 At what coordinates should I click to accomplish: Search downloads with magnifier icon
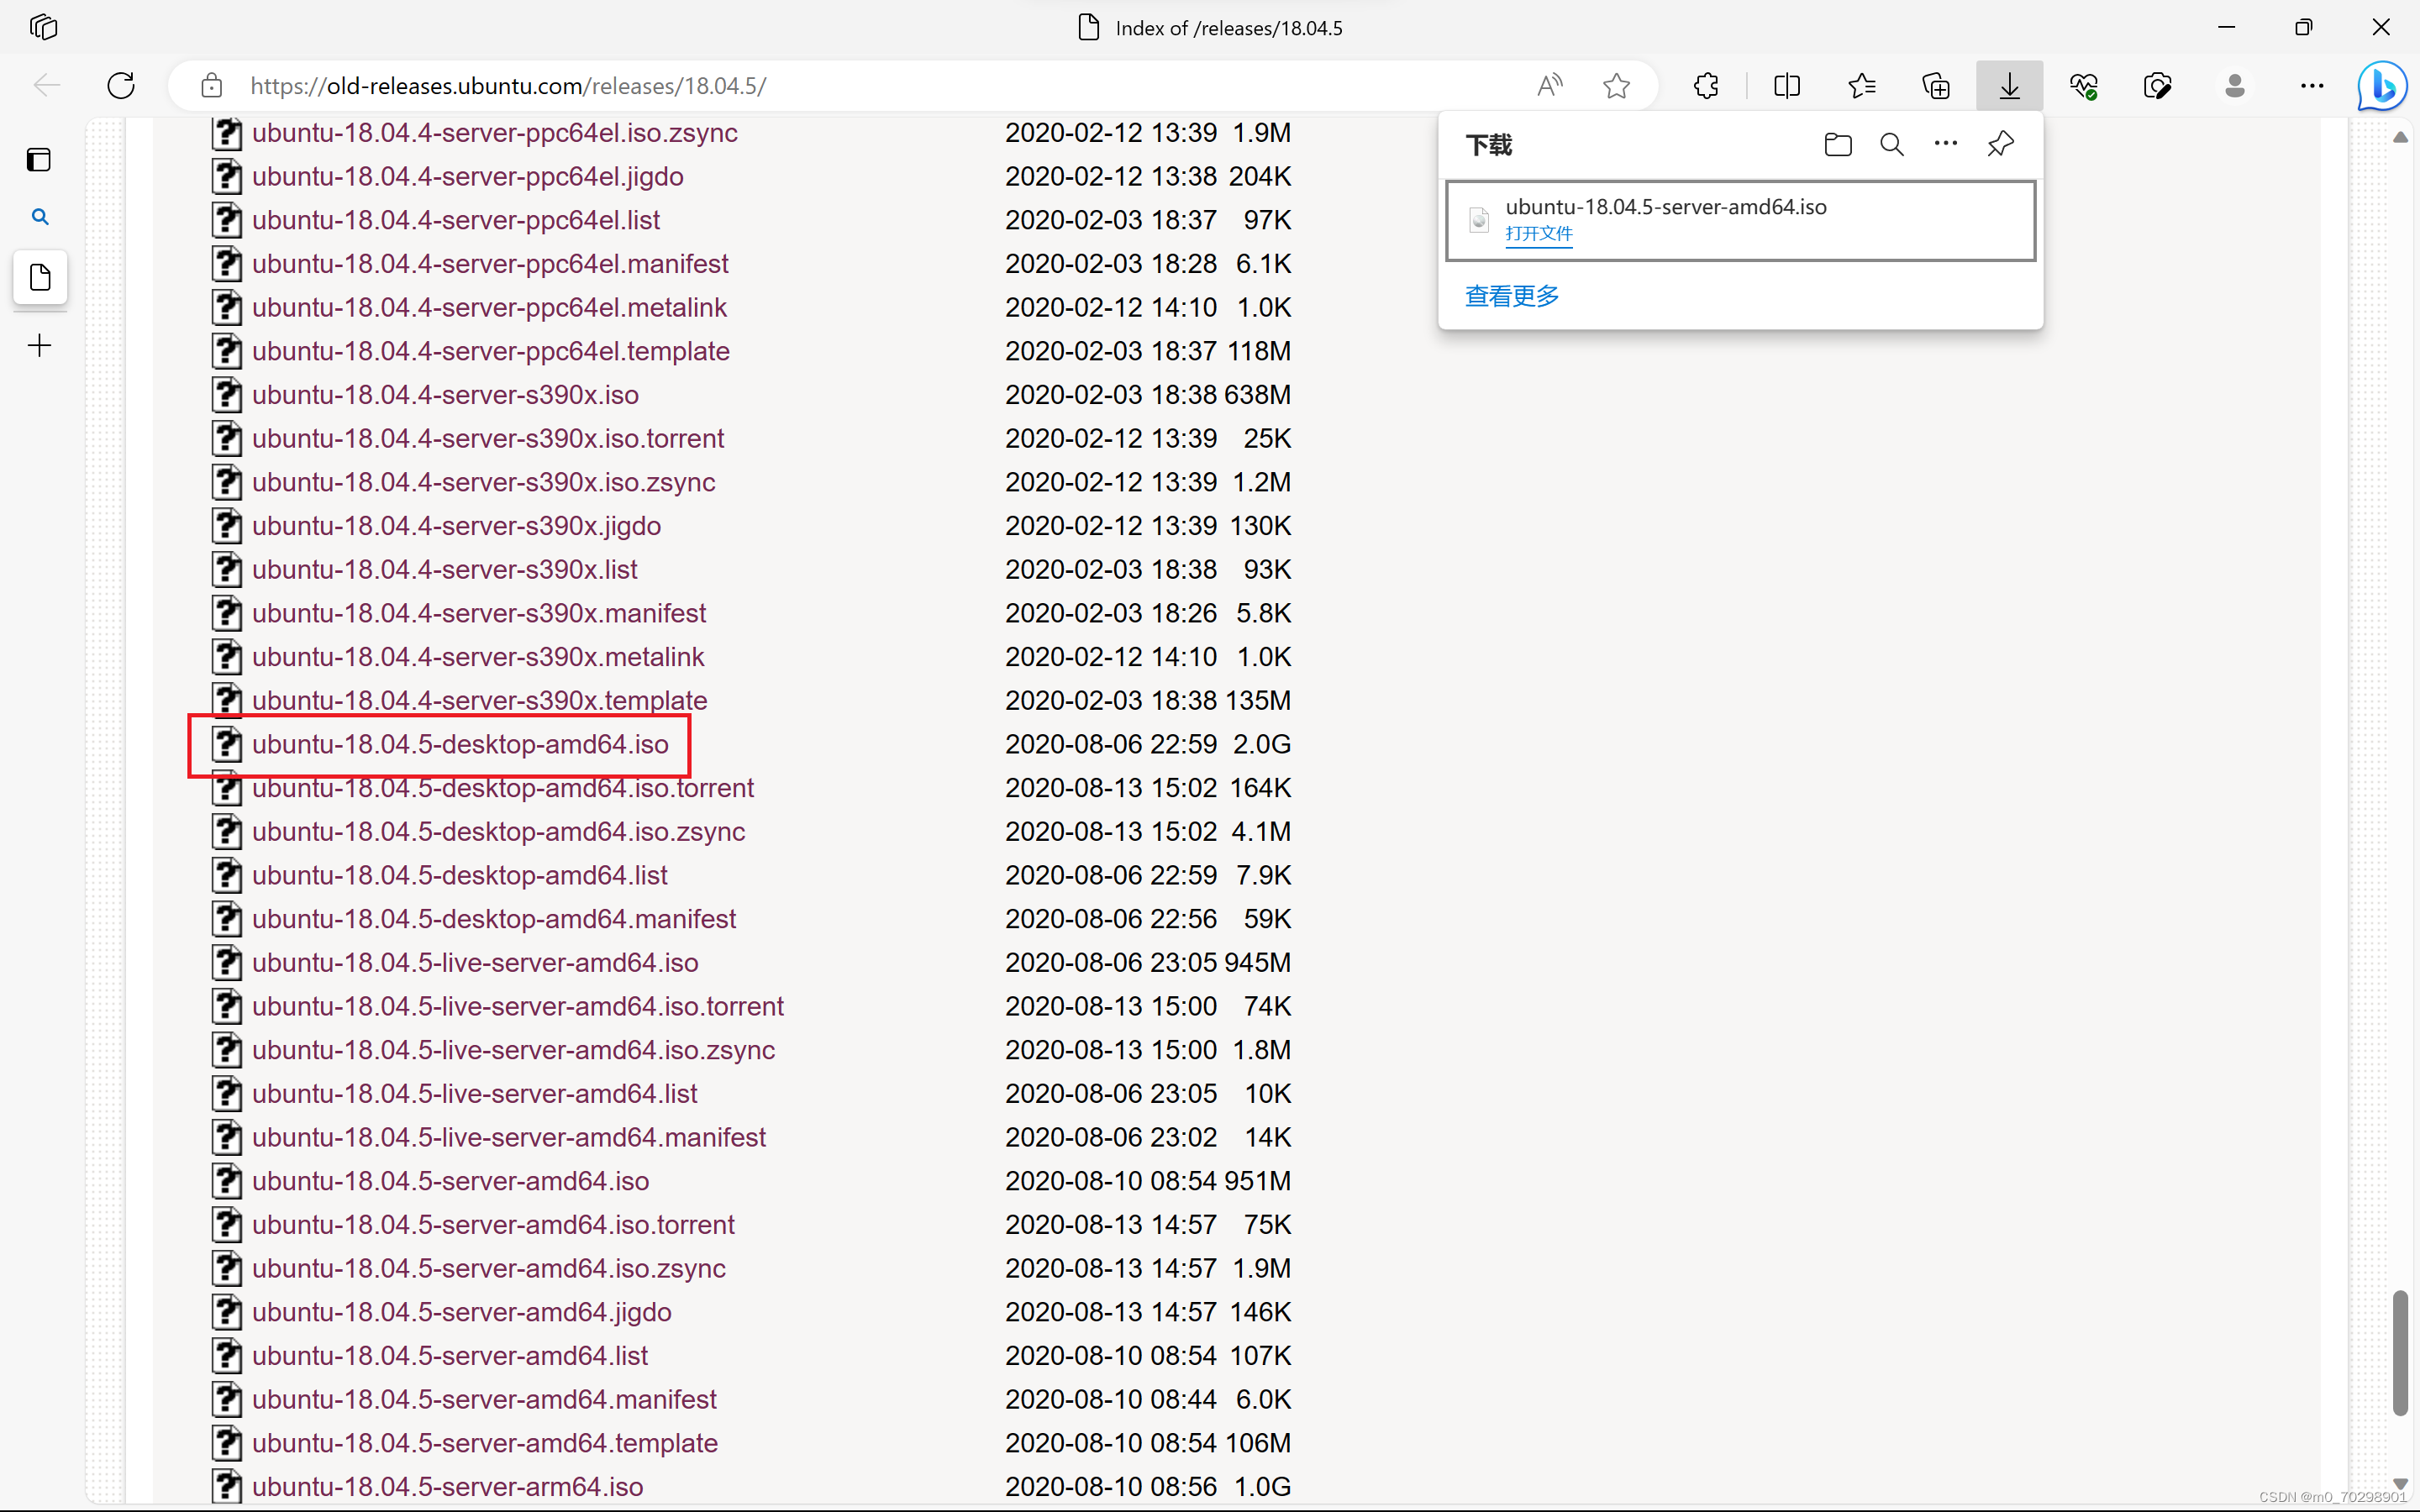(x=1891, y=145)
